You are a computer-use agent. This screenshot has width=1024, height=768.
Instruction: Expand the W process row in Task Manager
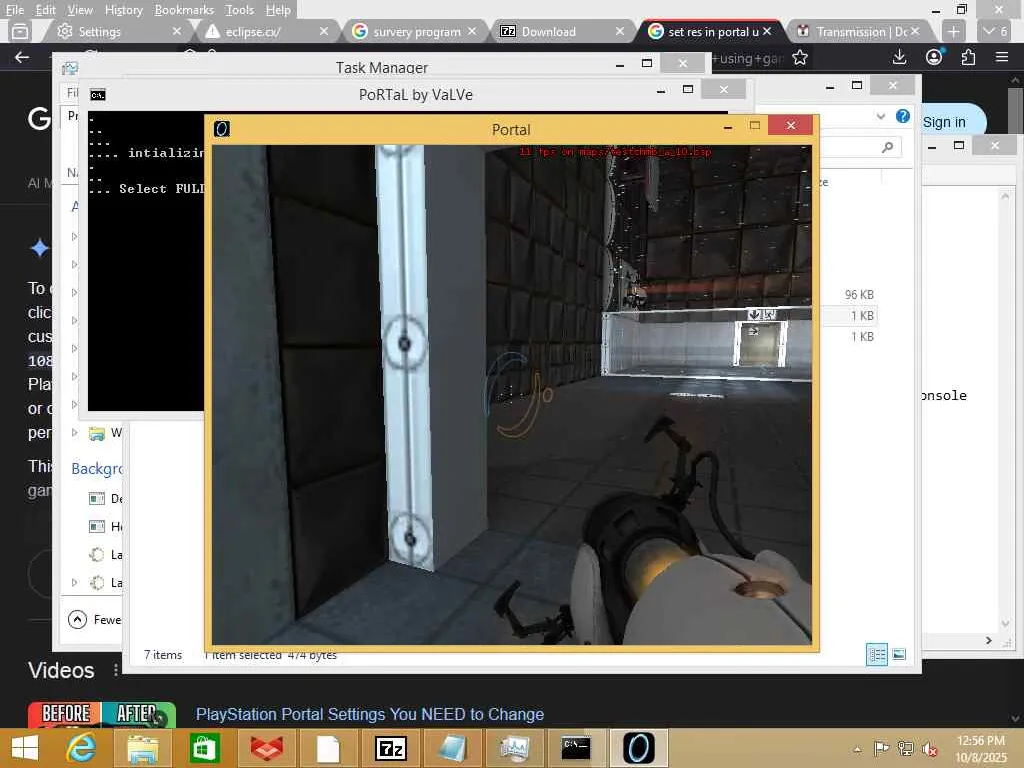[x=74, y=432]
